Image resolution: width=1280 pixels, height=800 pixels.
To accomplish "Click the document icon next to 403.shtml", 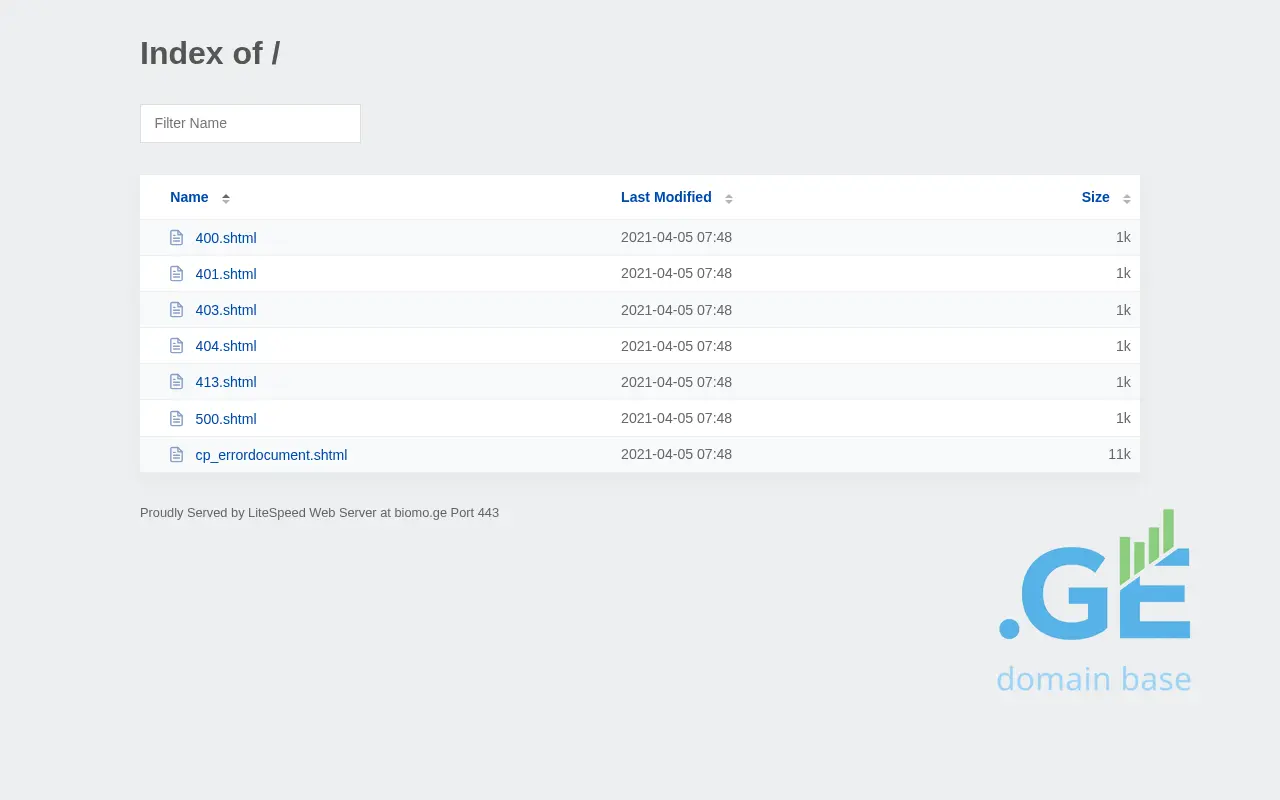I will 177,310.
